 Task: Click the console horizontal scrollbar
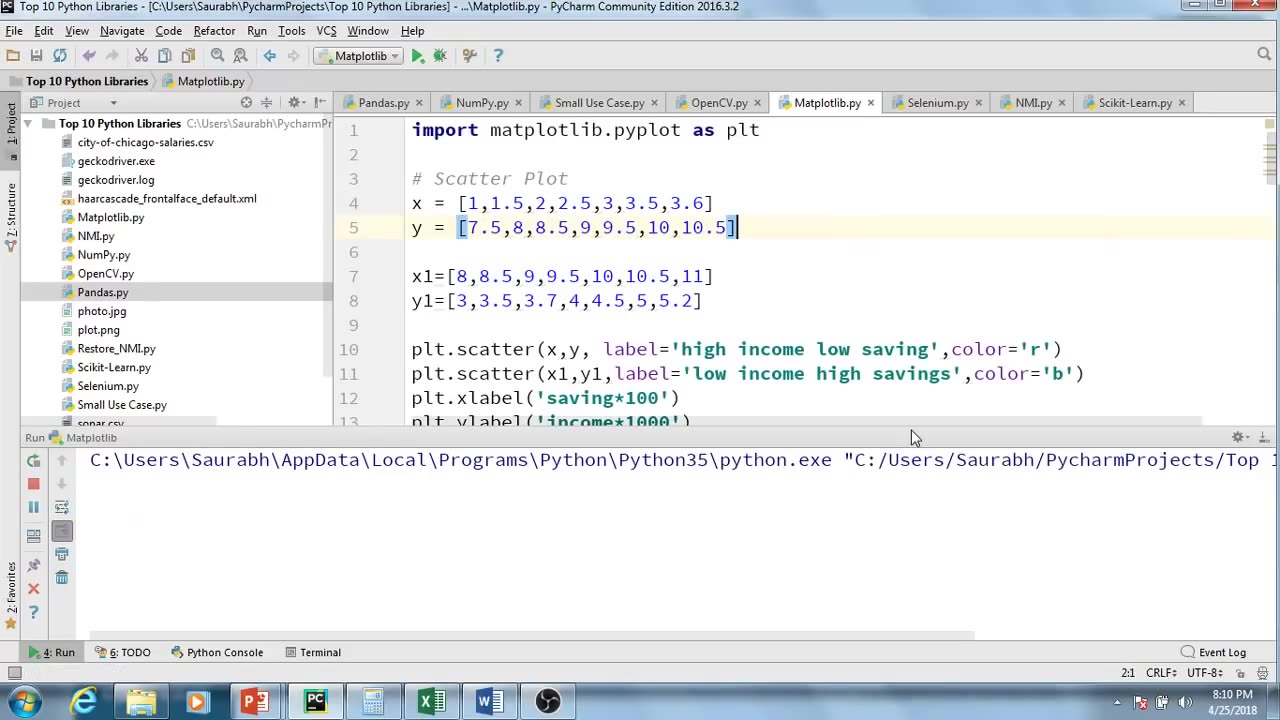[532, 636]
